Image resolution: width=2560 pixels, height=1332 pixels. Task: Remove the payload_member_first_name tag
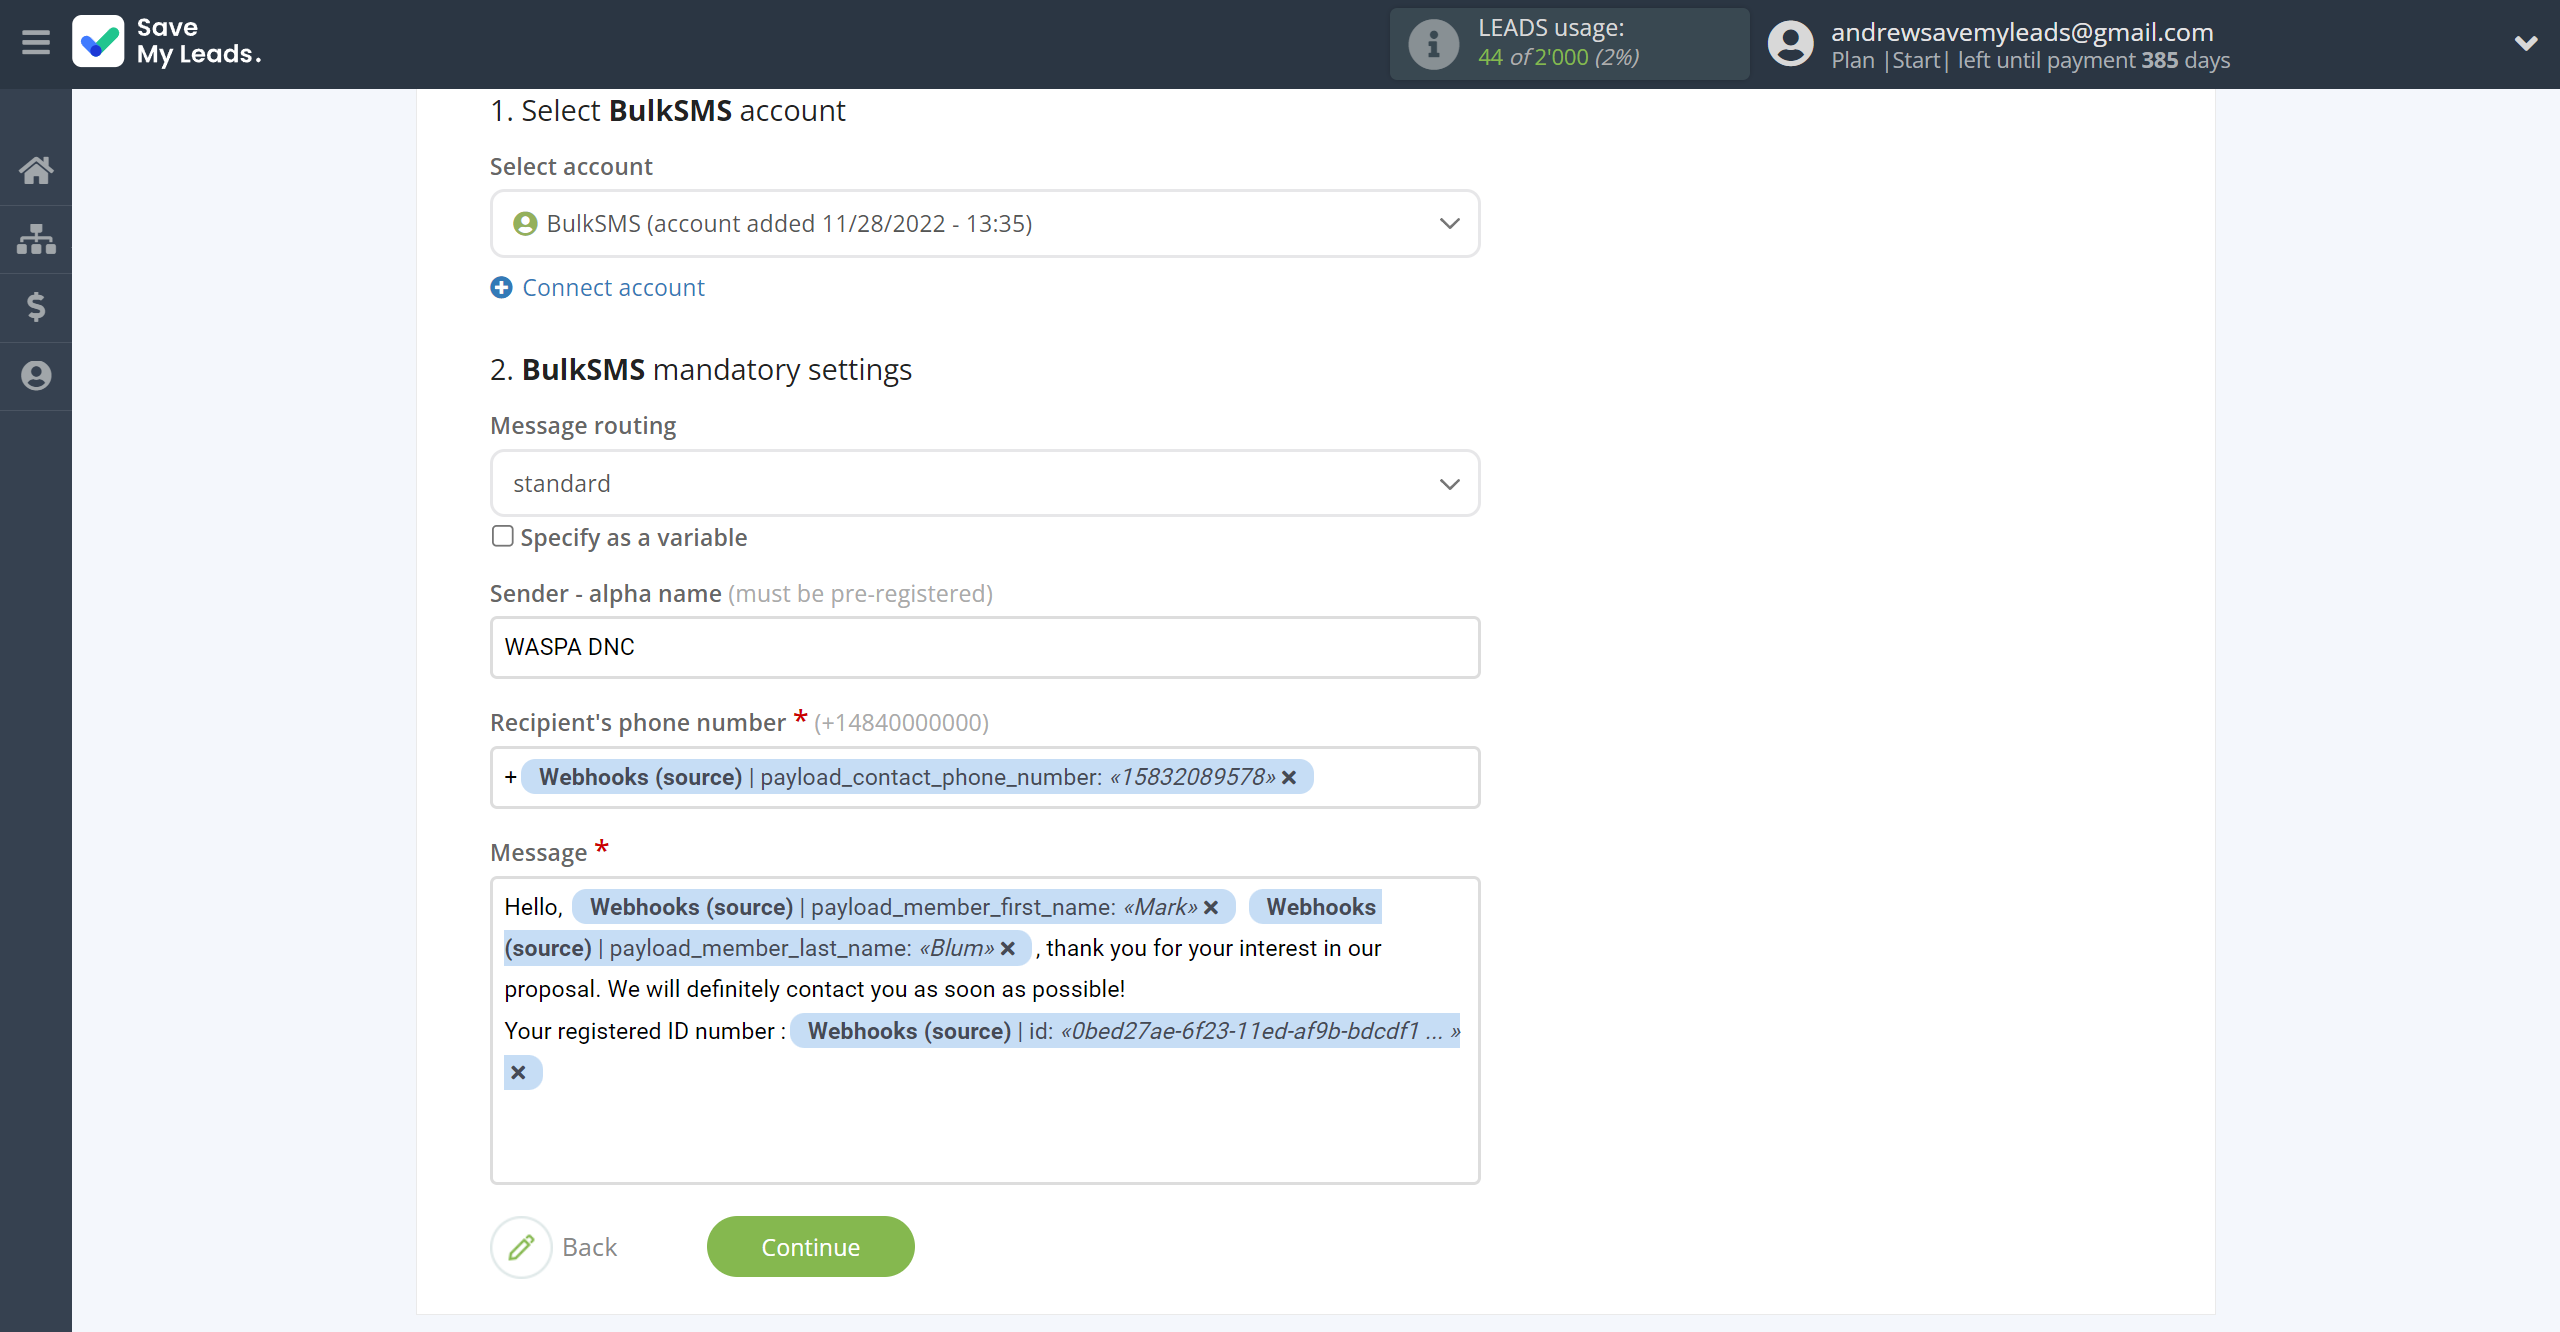1211,908
